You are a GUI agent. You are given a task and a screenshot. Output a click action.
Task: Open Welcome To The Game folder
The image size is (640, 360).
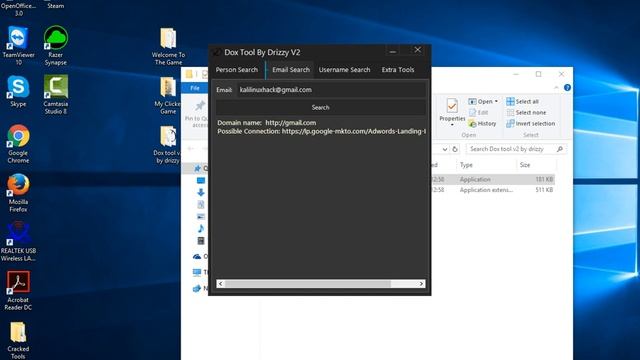168,46
